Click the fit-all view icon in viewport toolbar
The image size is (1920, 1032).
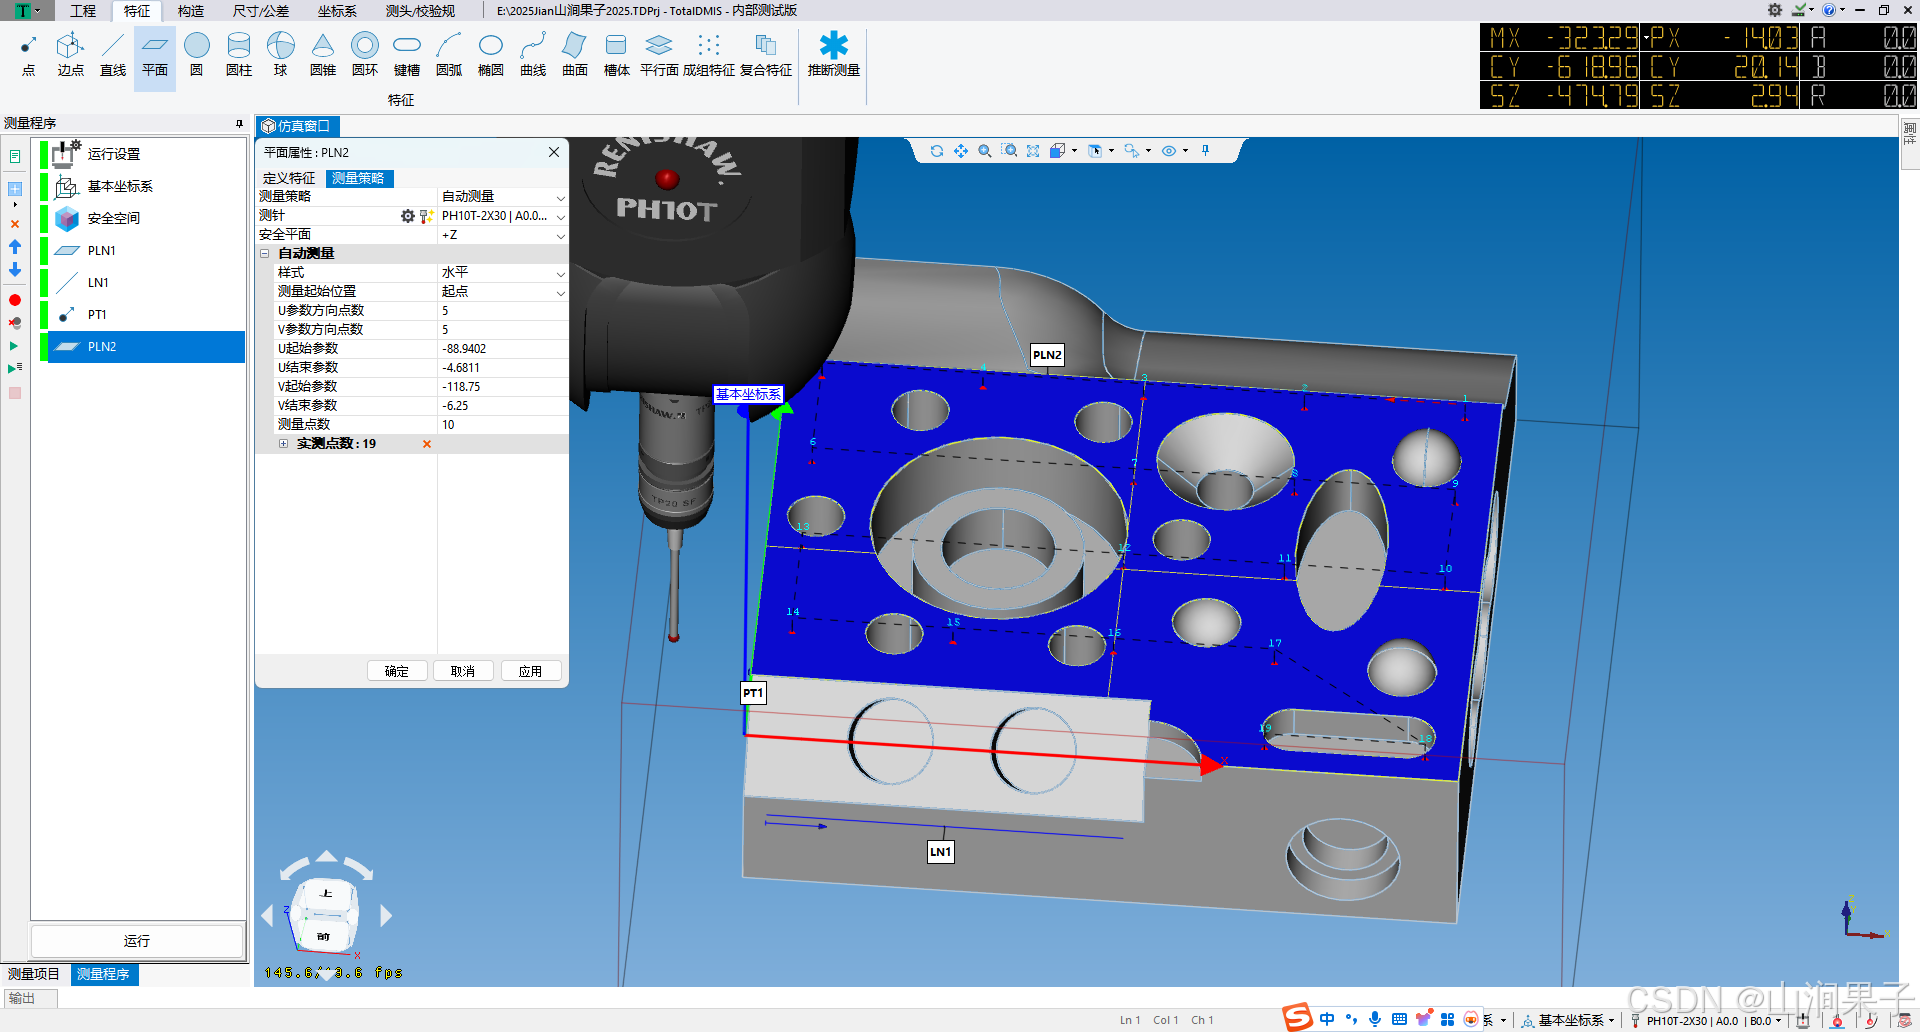point(1033,151)
